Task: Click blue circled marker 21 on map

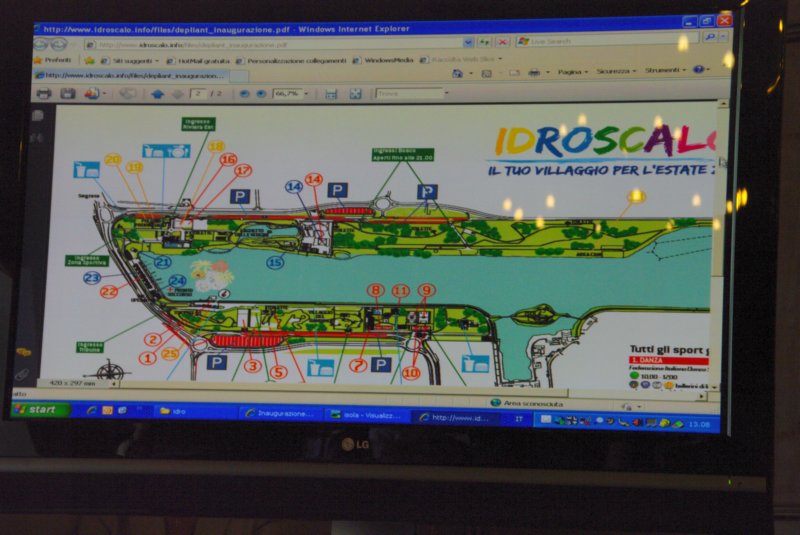Action: pos(162,263)
